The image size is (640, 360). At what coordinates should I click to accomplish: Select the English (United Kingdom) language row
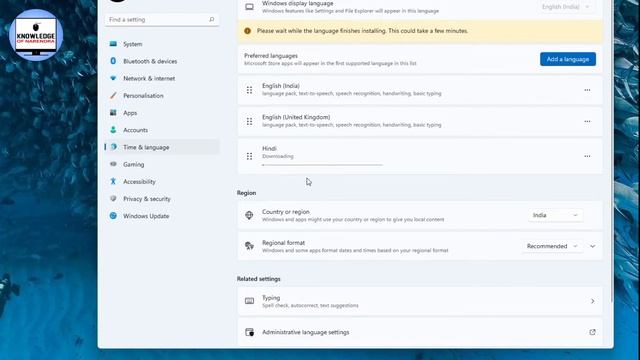tap(420, 121)
